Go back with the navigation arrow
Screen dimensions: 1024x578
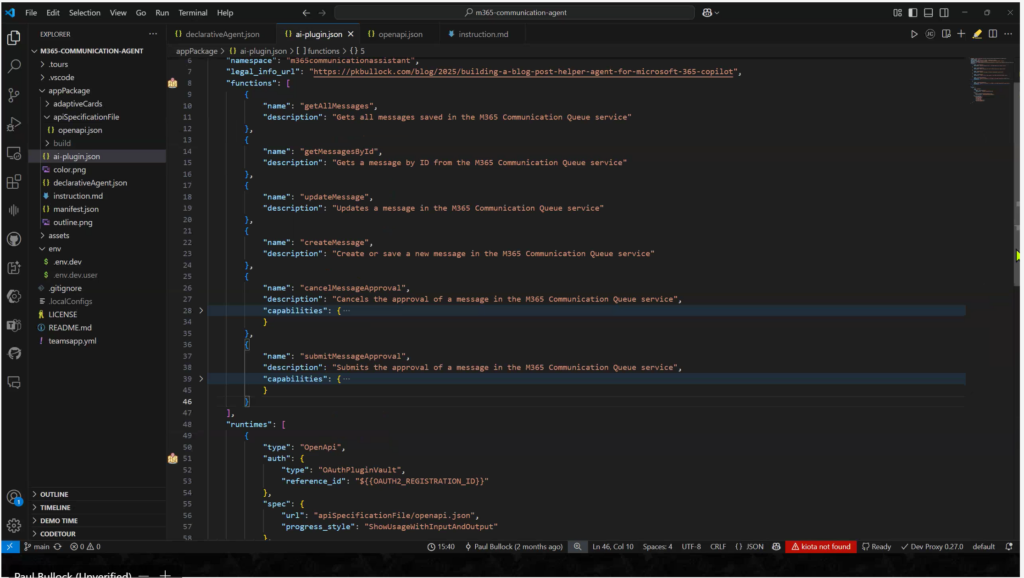coord(306,12)
